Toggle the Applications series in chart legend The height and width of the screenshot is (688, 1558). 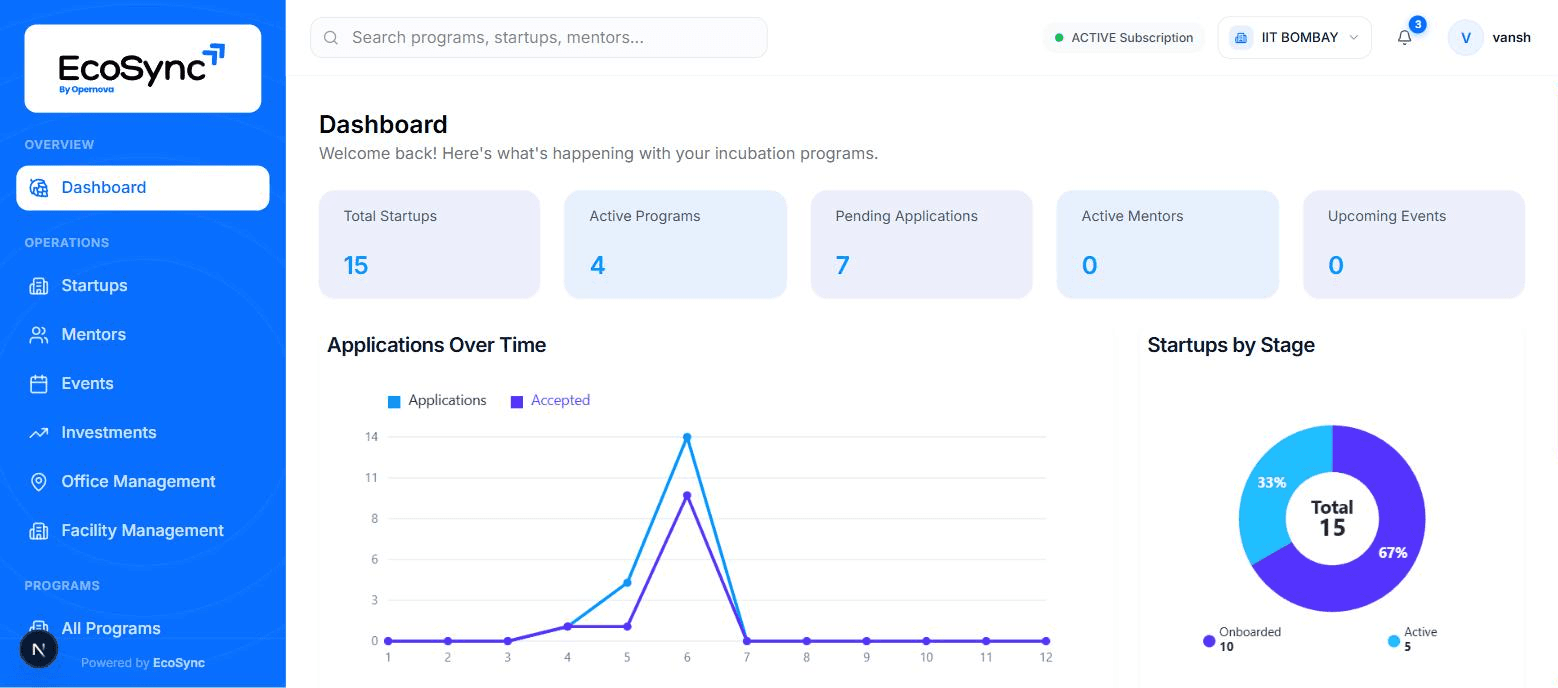pyautogui.click(x=437, y=400)
